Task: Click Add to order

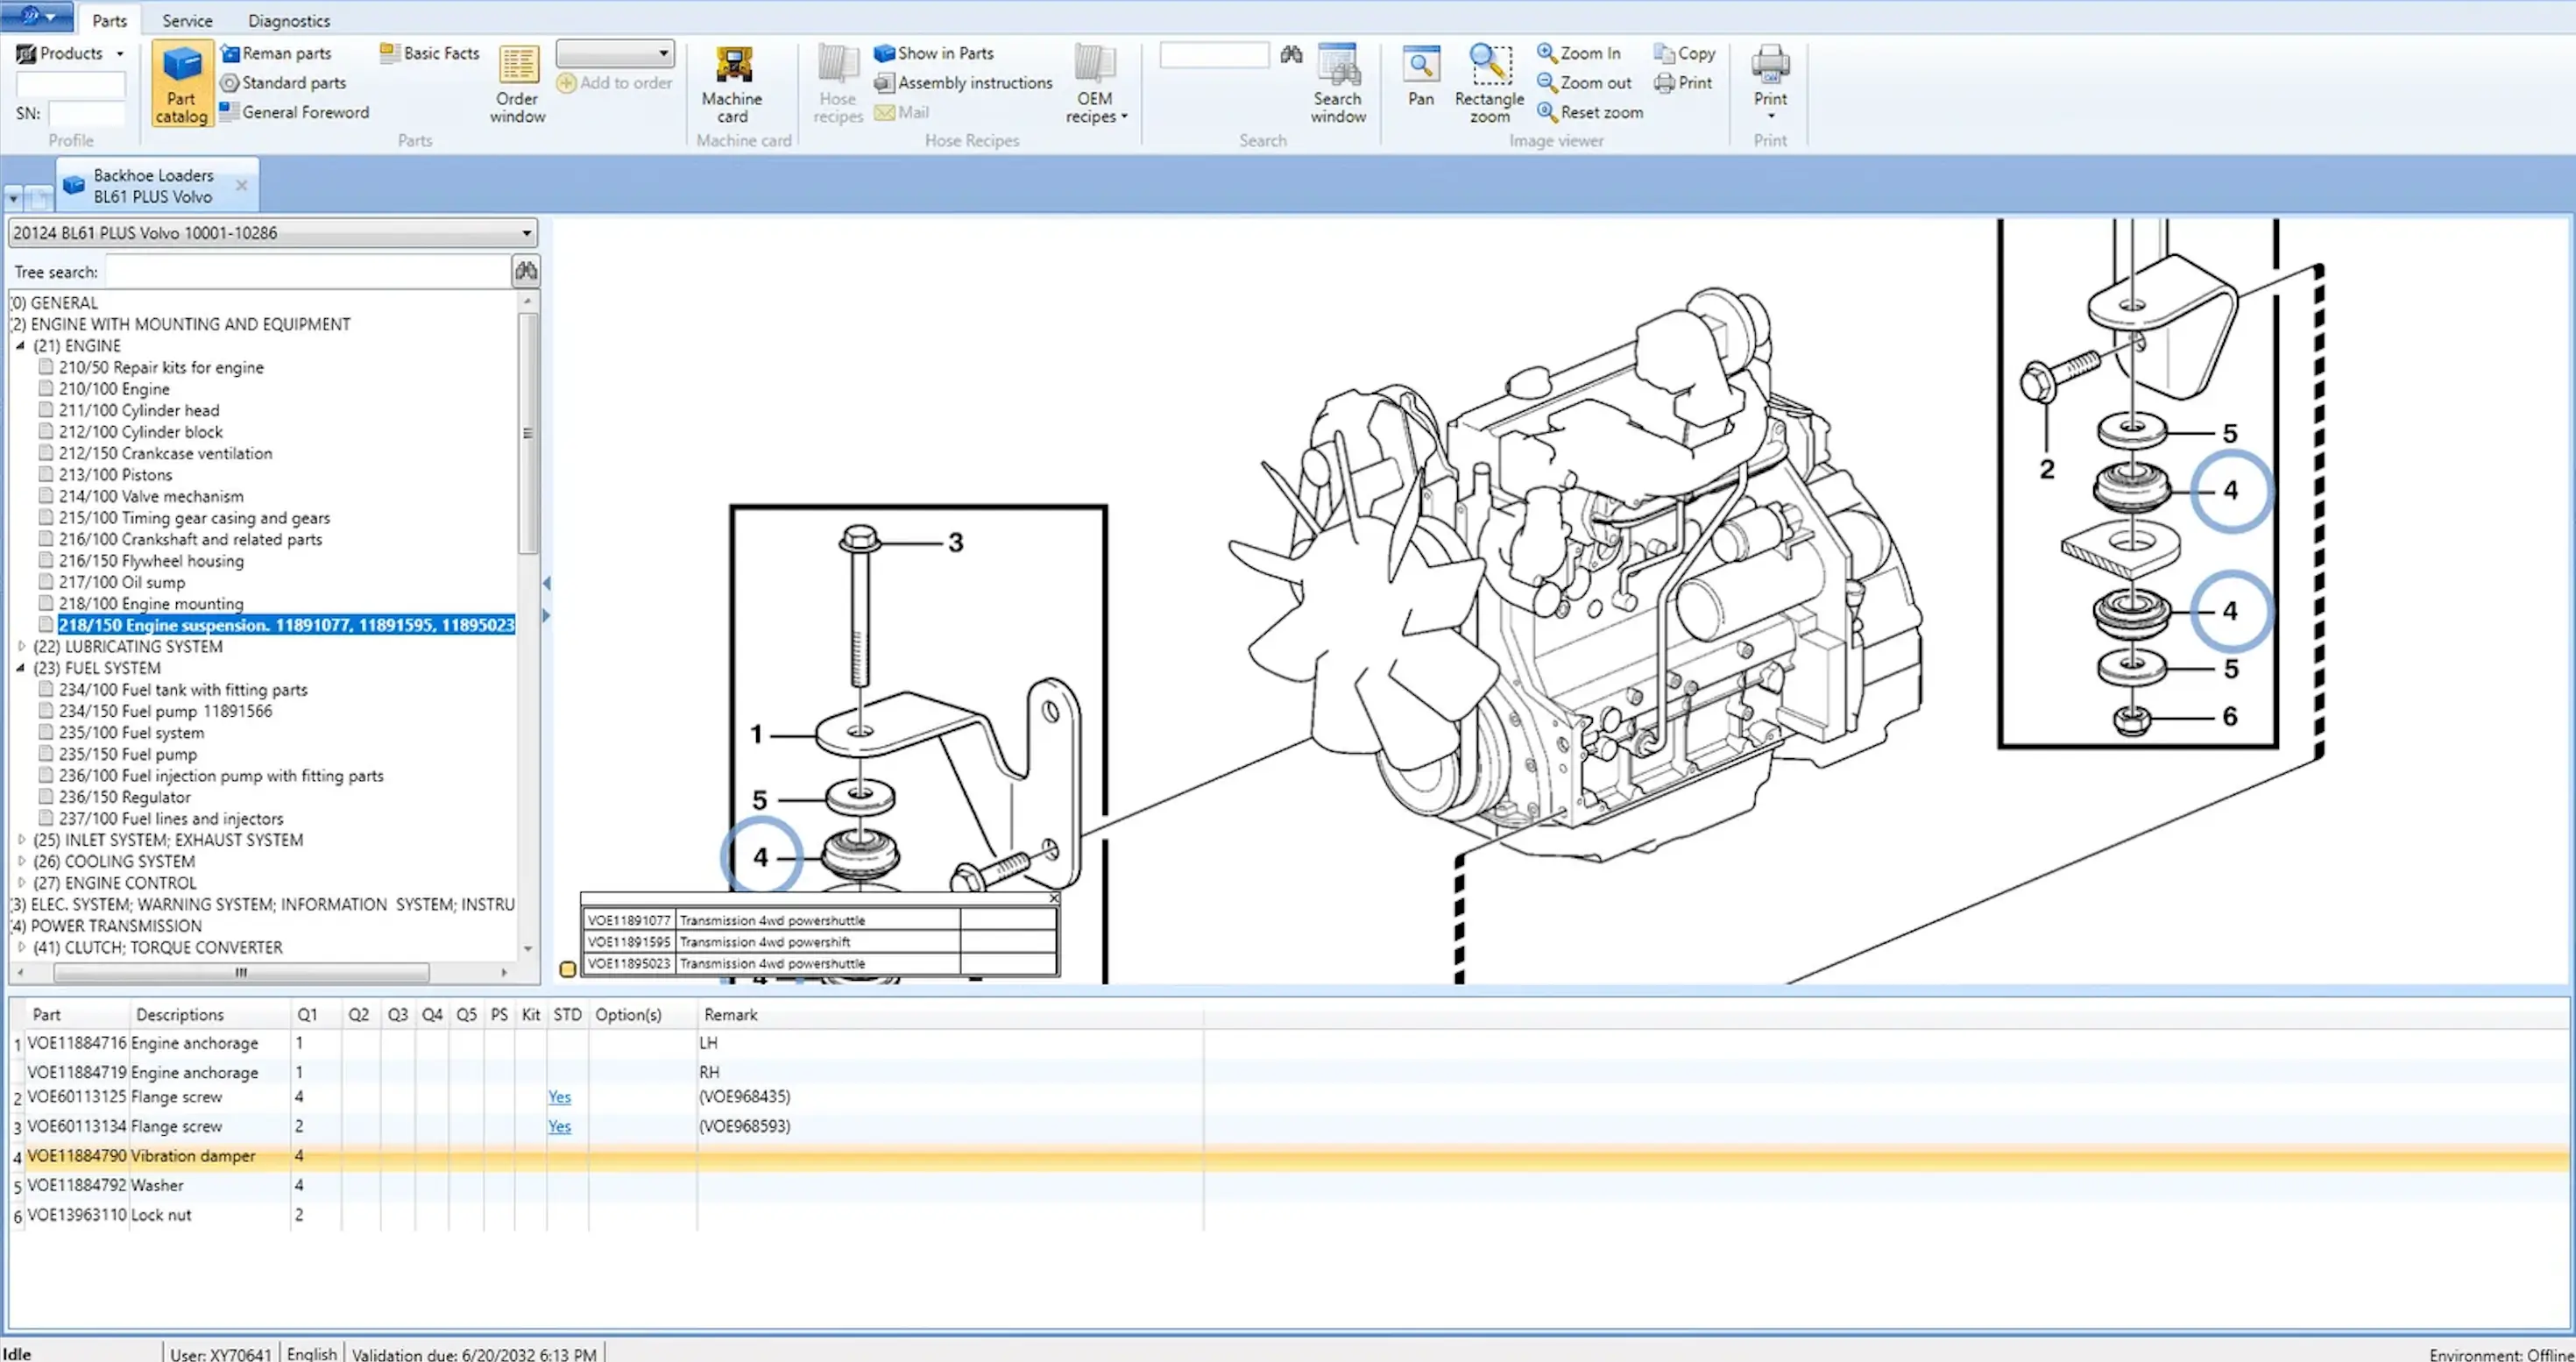Action: pos(614,83)
